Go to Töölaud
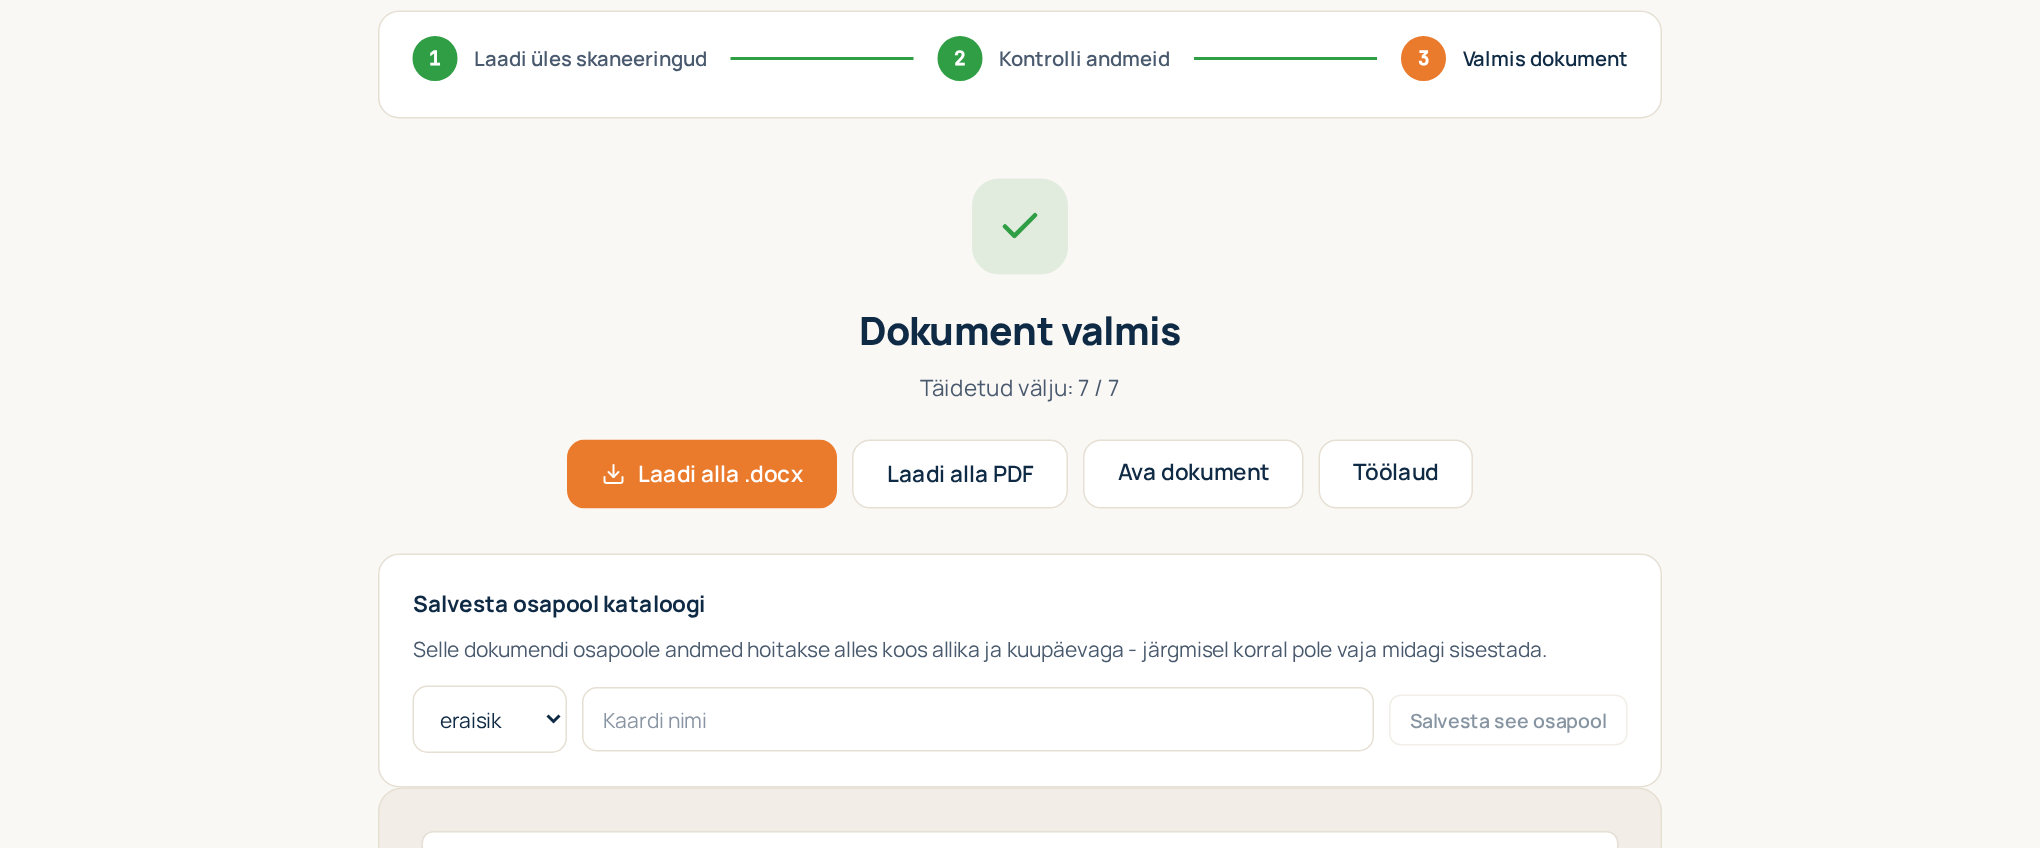Image resolution: width=2040 pixels, height=848 pixels. [x=1395, y=474]
